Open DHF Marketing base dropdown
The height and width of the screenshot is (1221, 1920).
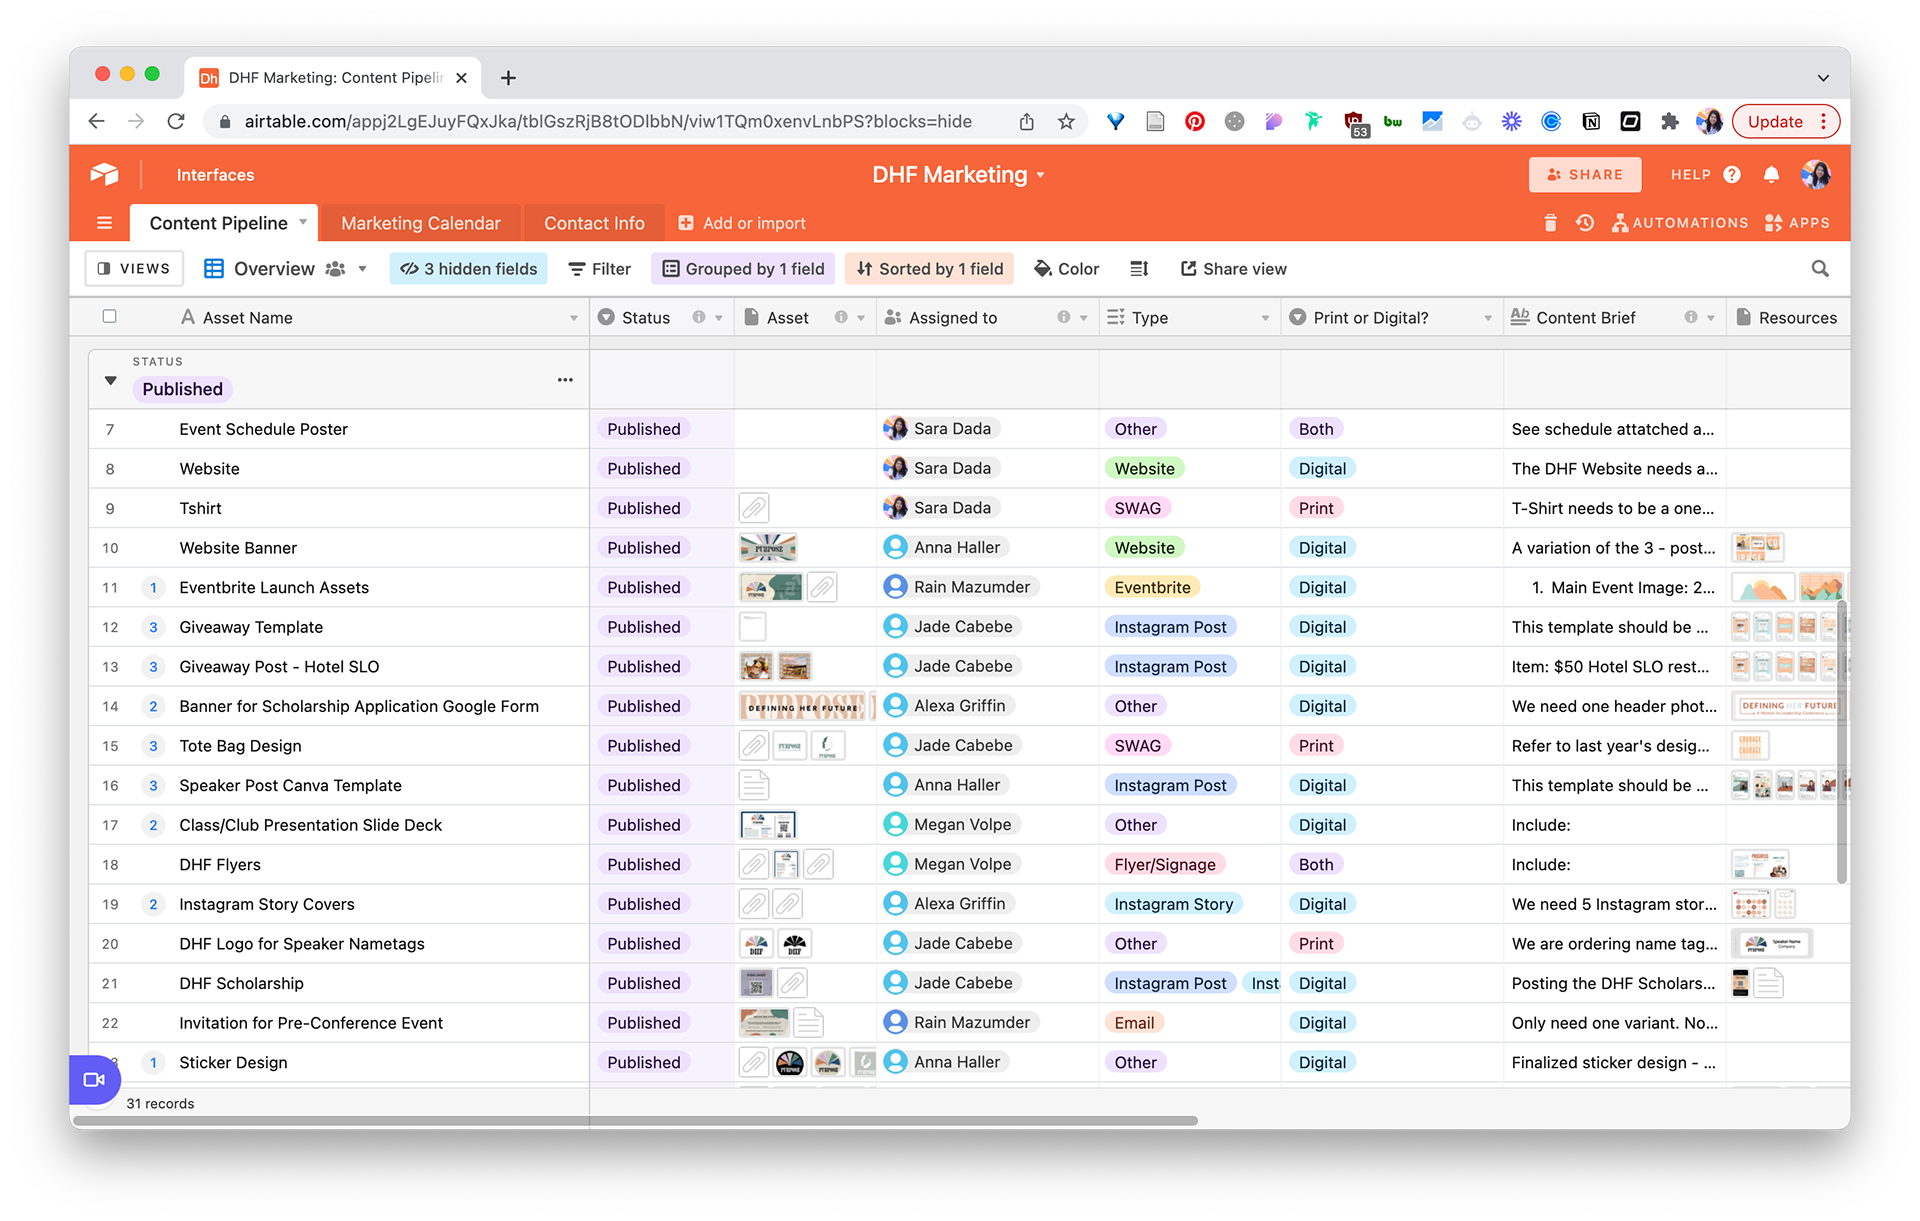pos(1041,175)
